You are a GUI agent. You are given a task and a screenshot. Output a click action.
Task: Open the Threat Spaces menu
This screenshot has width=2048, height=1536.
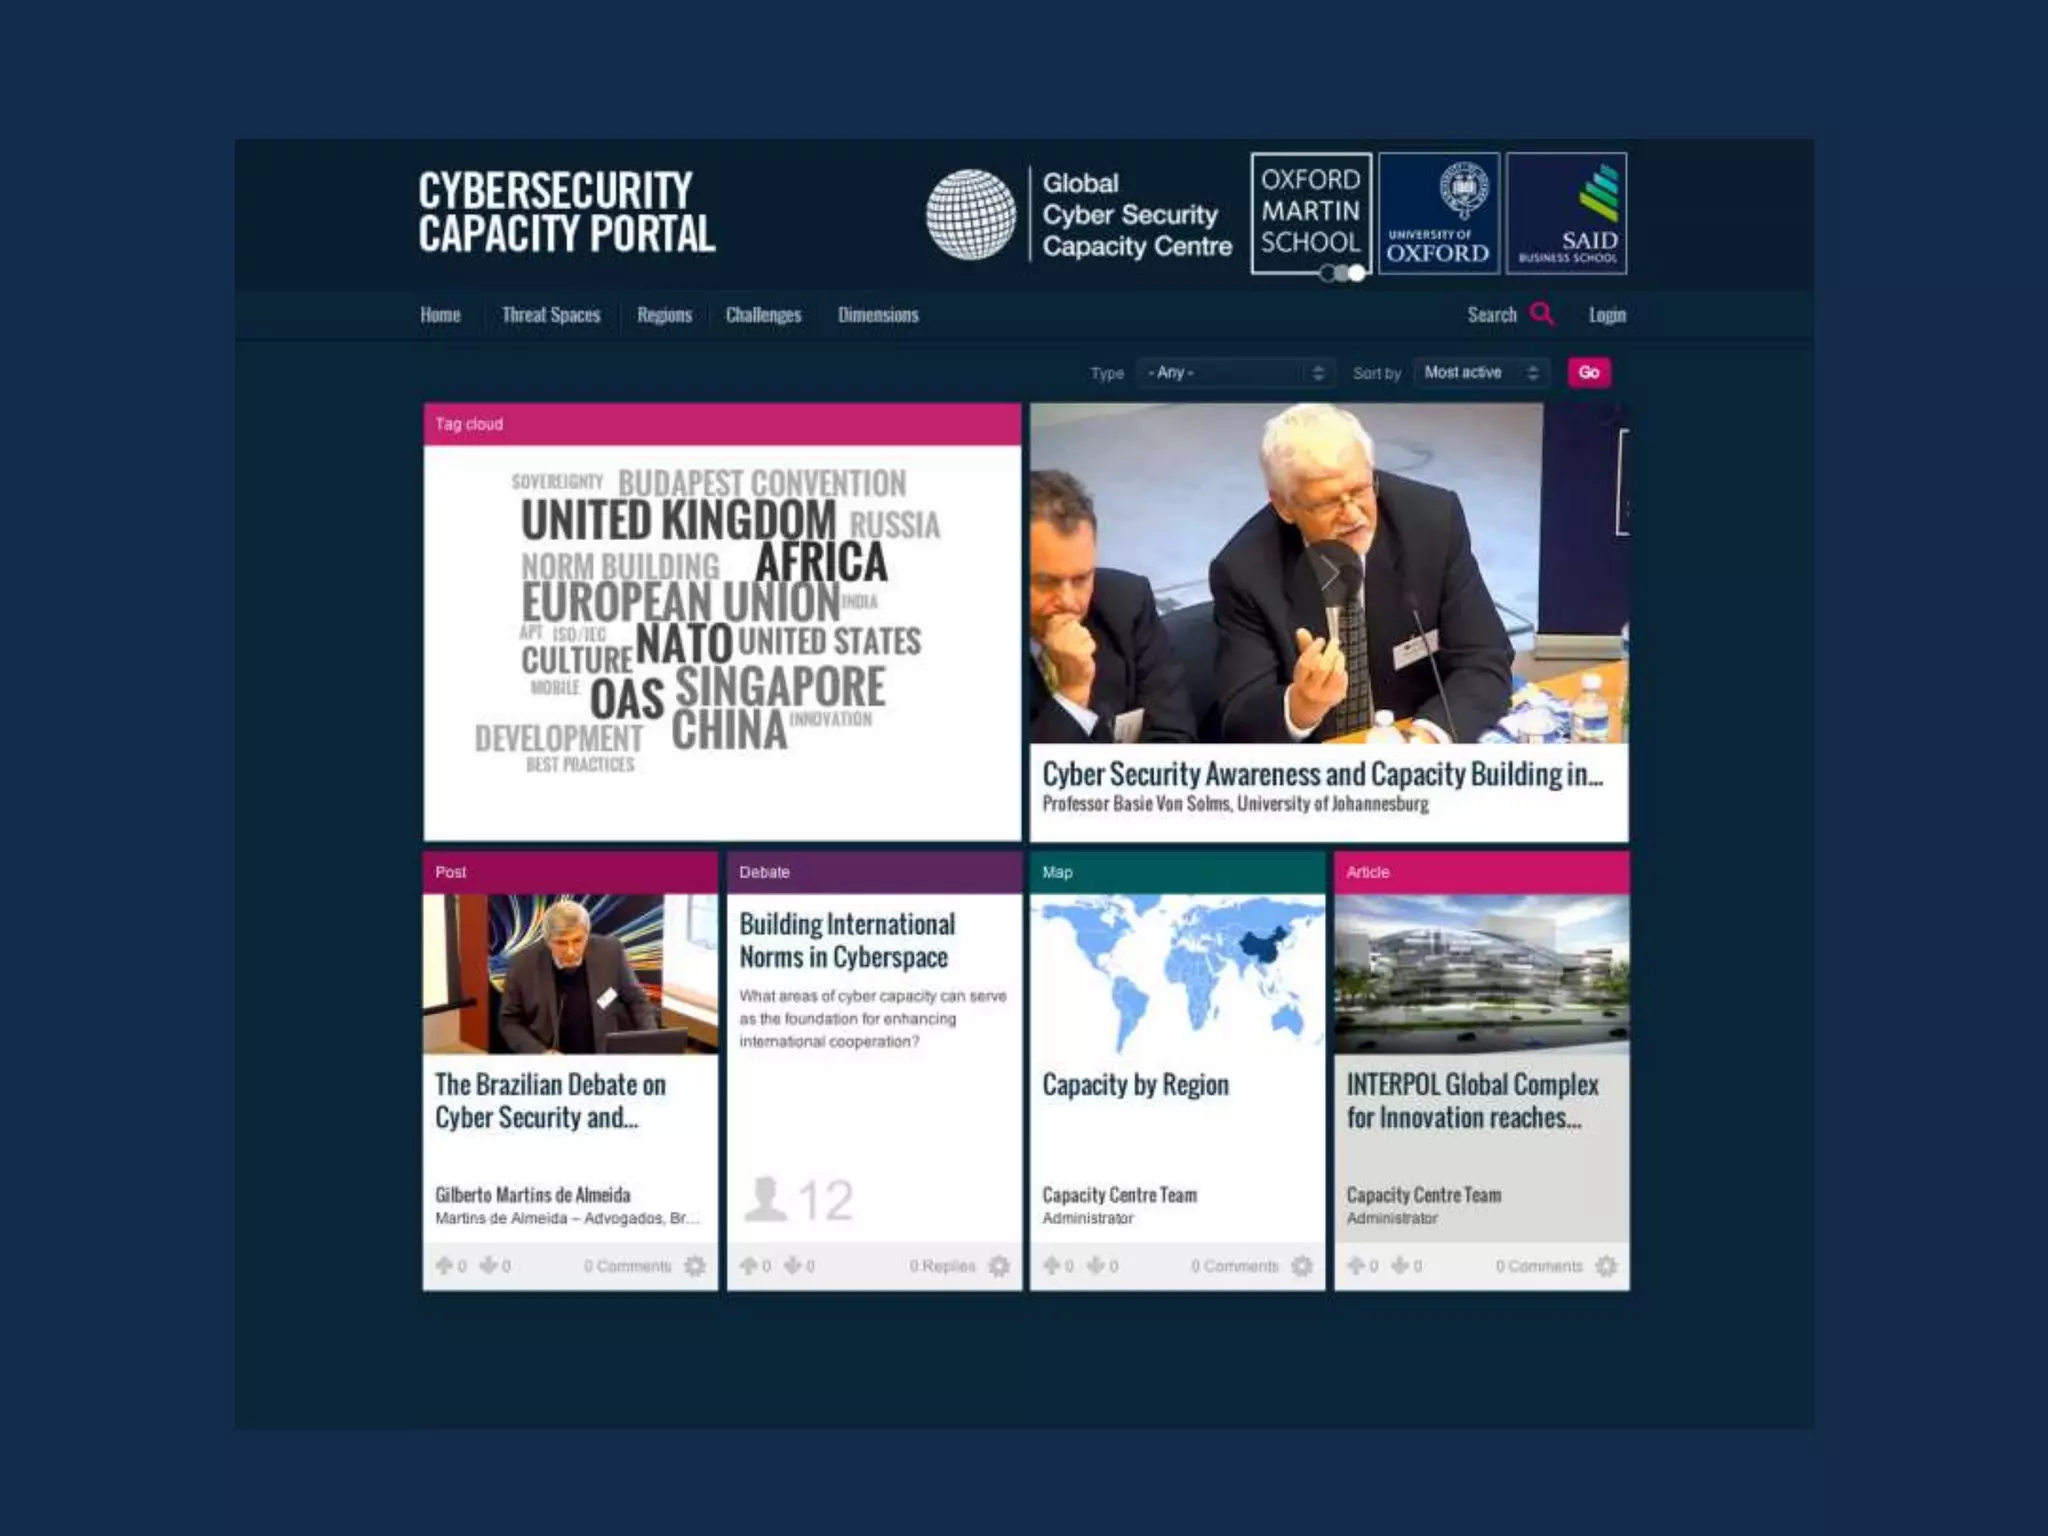(x=551, y=314)
